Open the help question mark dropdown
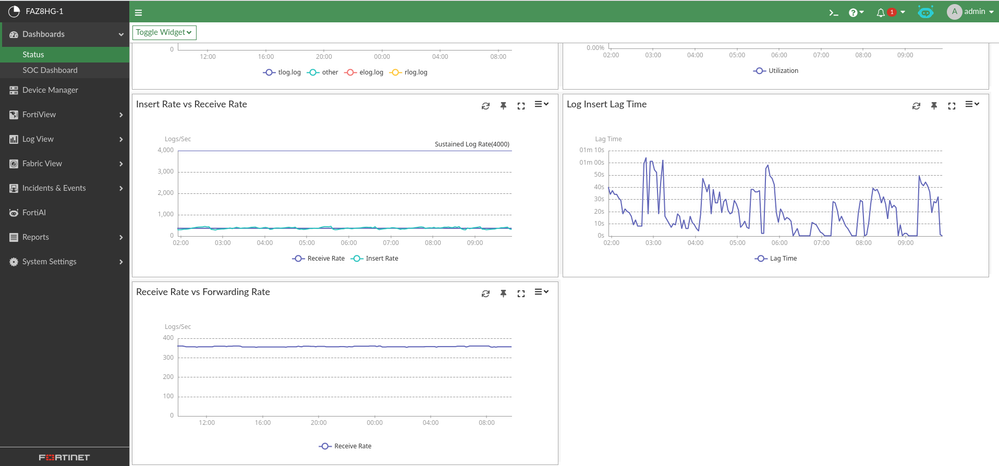 (x=856, y=12)
